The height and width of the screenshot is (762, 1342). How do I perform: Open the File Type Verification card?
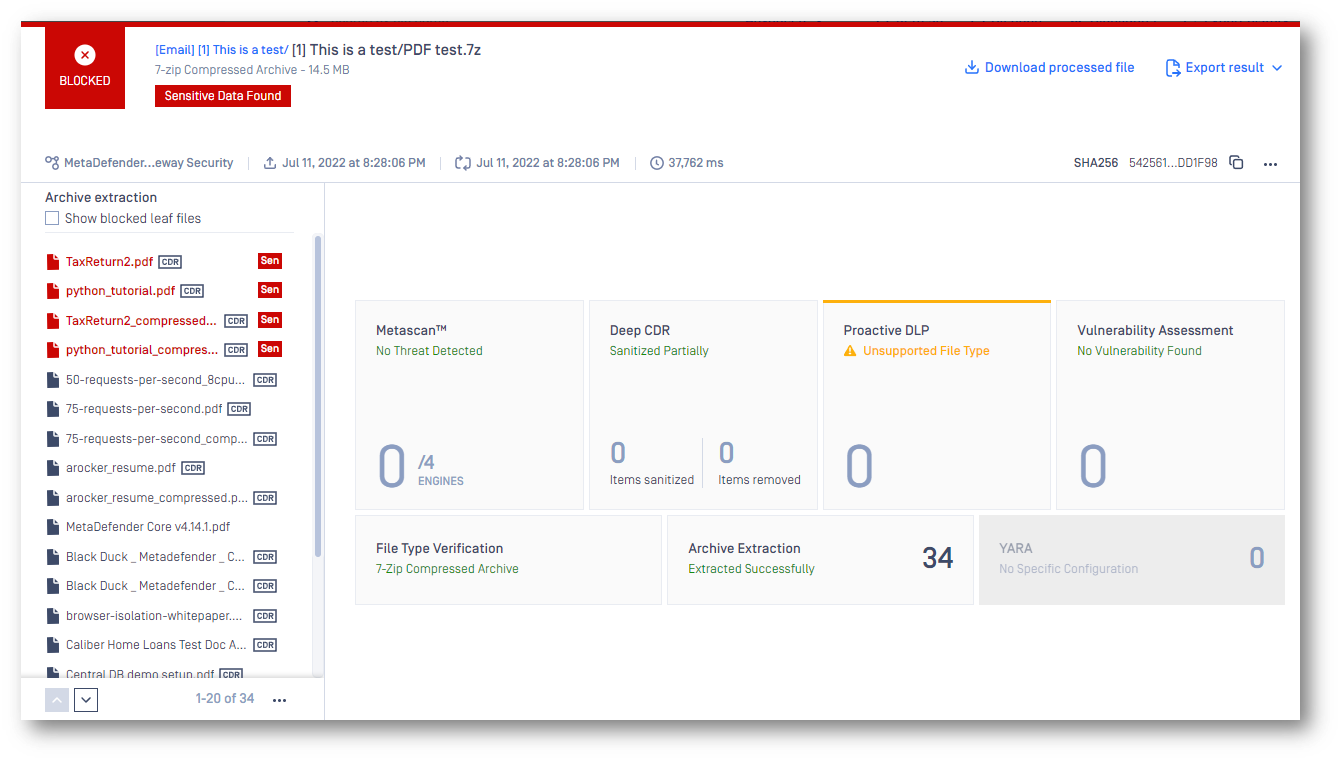coord(508,560)
